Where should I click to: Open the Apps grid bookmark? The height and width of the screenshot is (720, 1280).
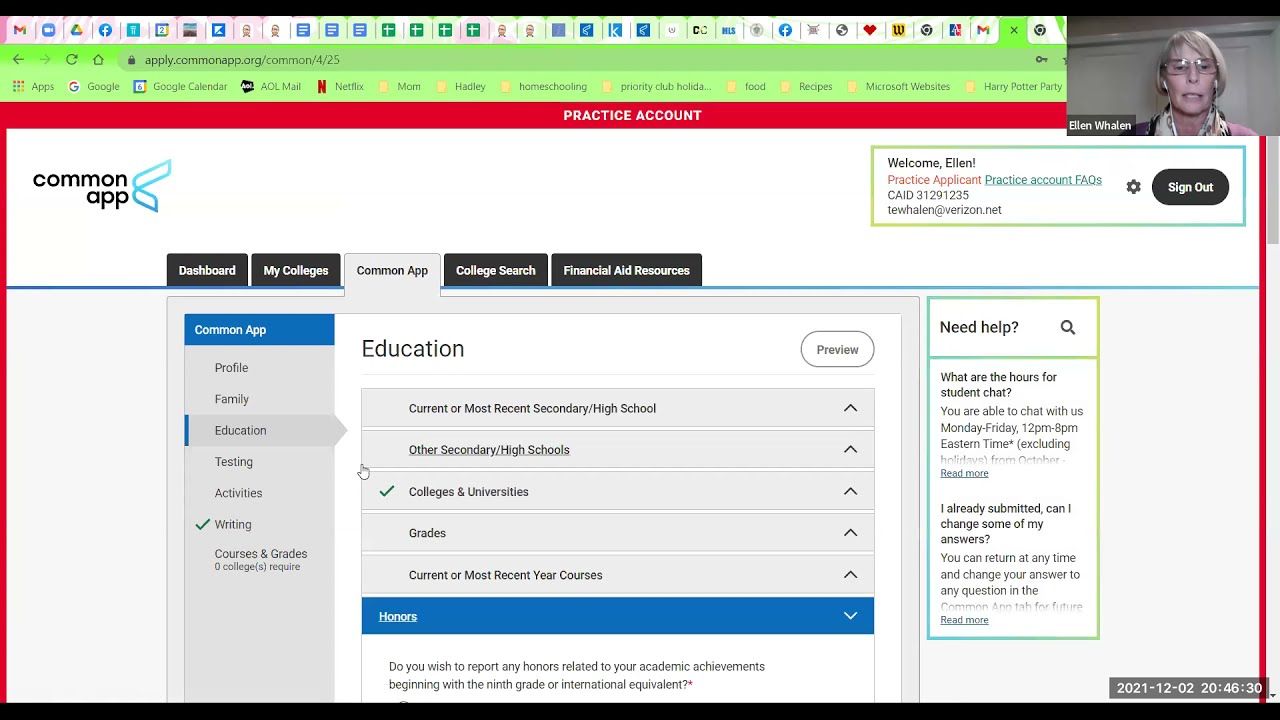[x=33, y=87]
